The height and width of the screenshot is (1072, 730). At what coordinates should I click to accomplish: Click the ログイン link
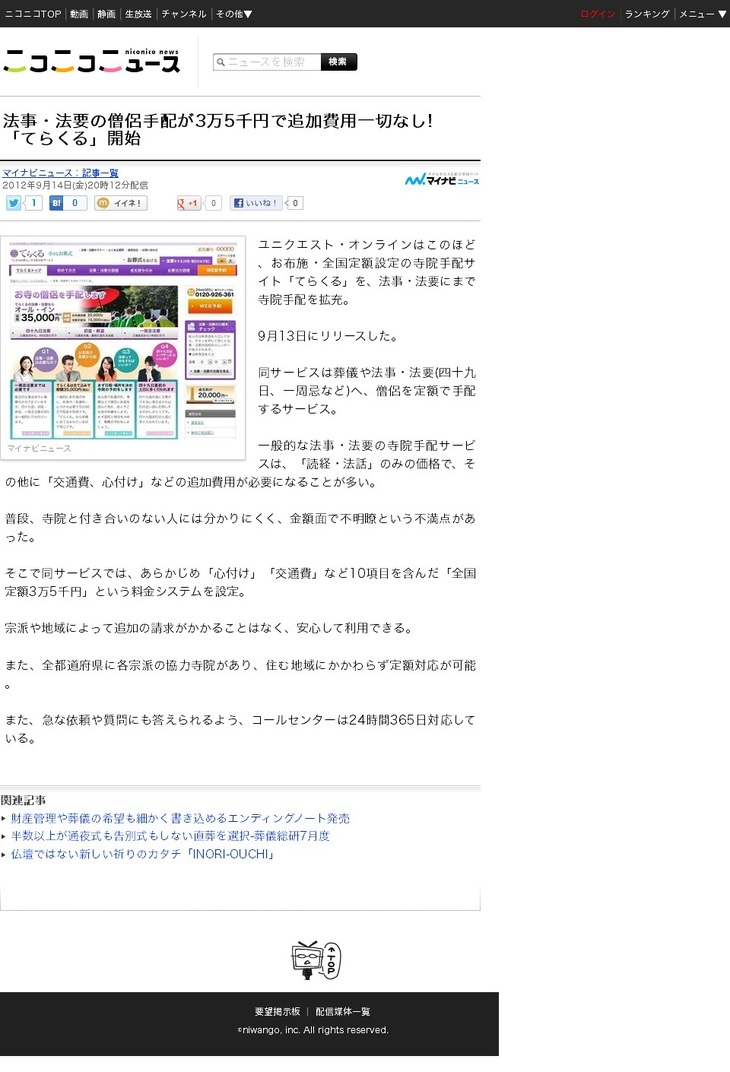pyautogui.click(x=598, y=14)
